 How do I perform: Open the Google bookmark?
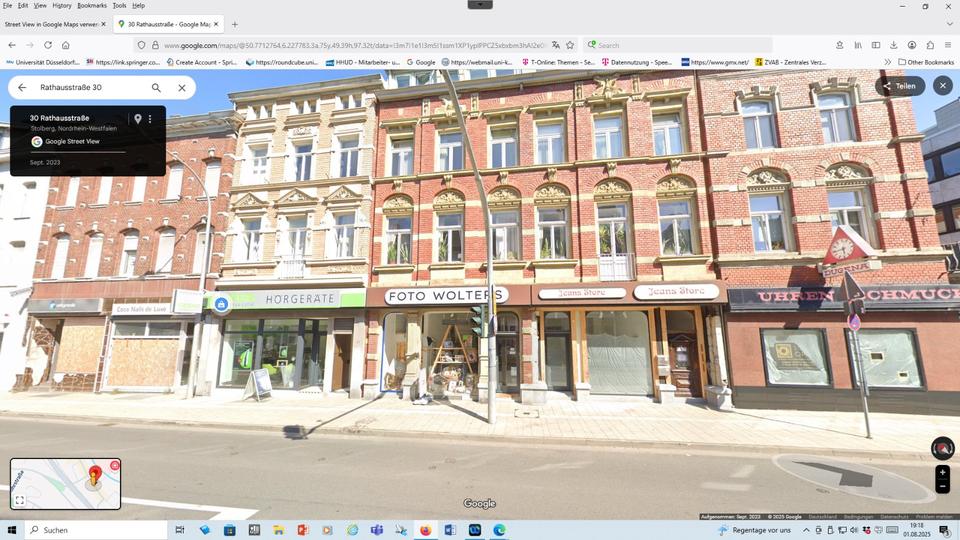tap(421, 62)
